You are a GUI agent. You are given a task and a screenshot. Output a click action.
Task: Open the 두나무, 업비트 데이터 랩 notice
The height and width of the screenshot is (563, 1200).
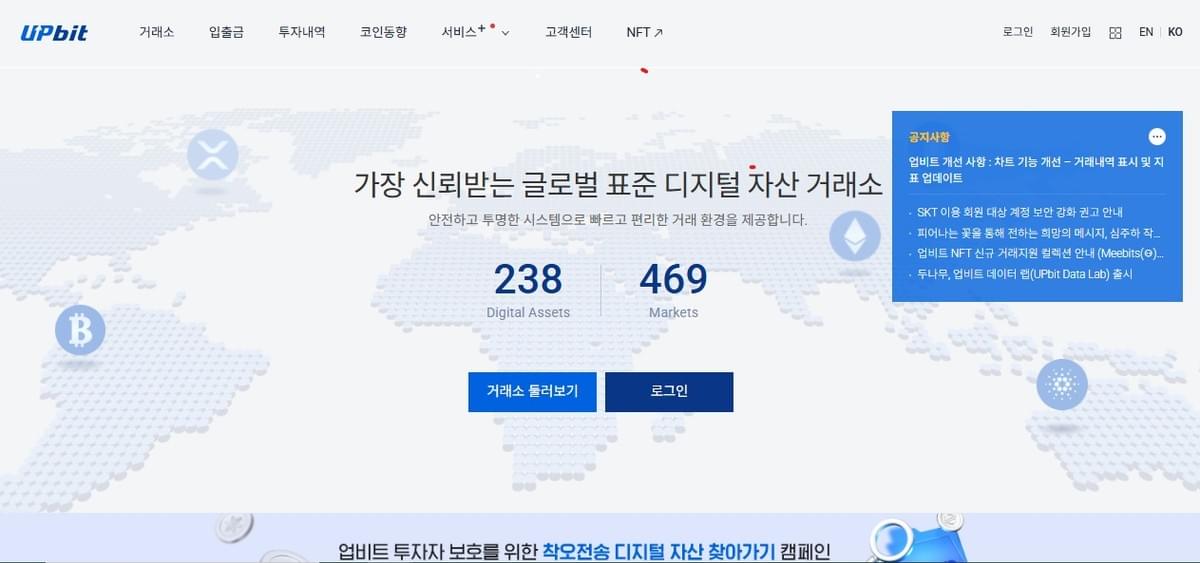tap(1025, 273)
